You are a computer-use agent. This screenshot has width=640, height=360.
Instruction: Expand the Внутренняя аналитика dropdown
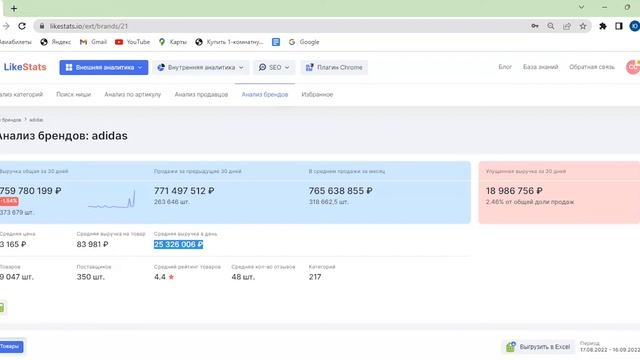pos(200,67)
